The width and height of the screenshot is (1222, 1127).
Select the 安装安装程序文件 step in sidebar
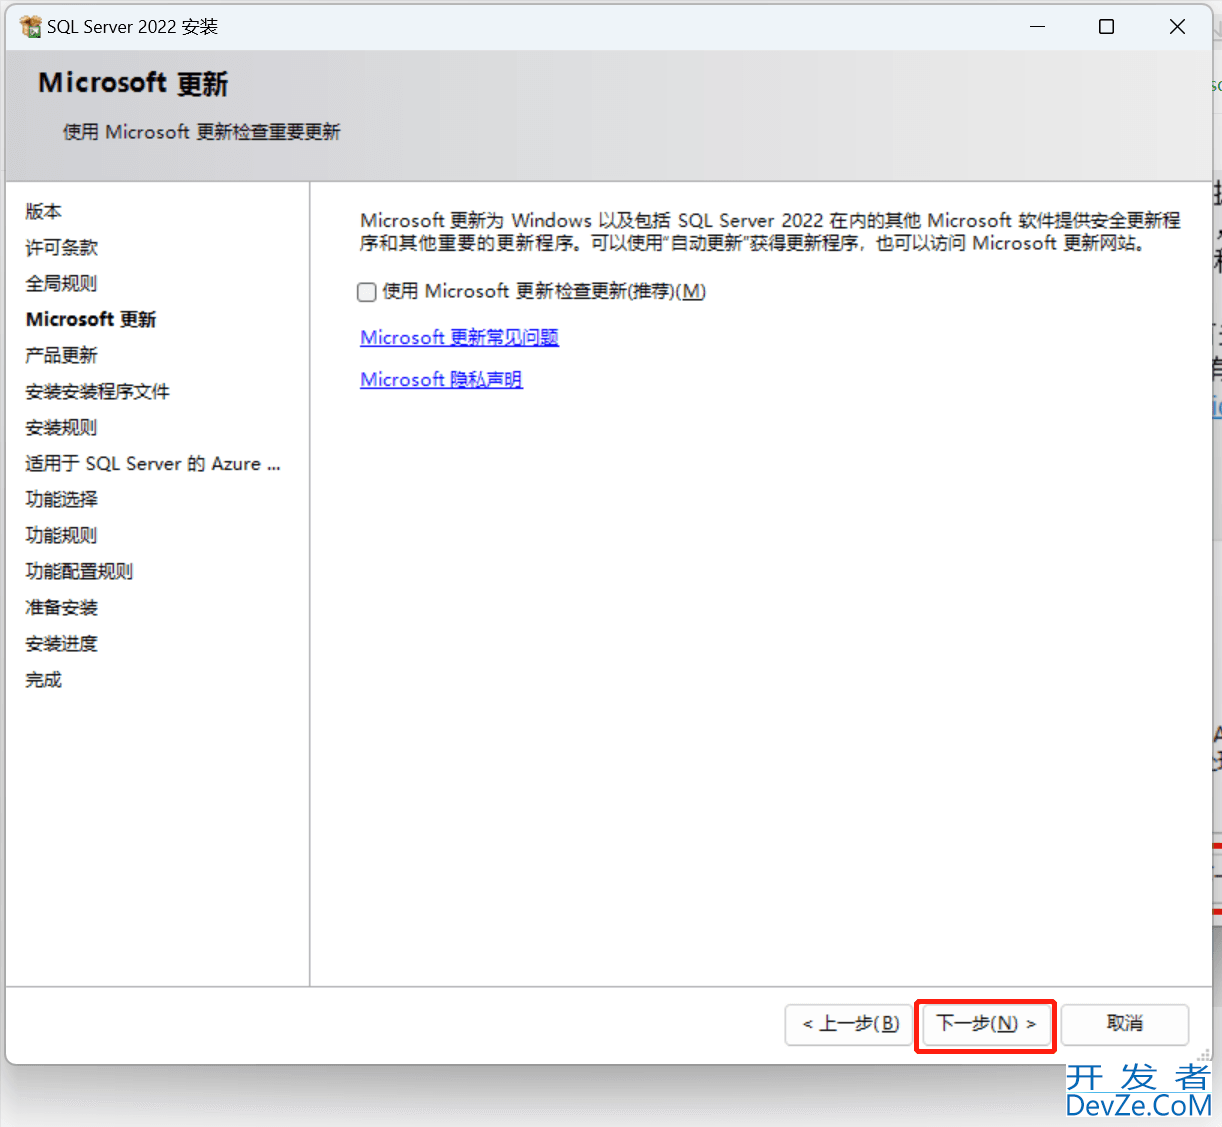98,392
